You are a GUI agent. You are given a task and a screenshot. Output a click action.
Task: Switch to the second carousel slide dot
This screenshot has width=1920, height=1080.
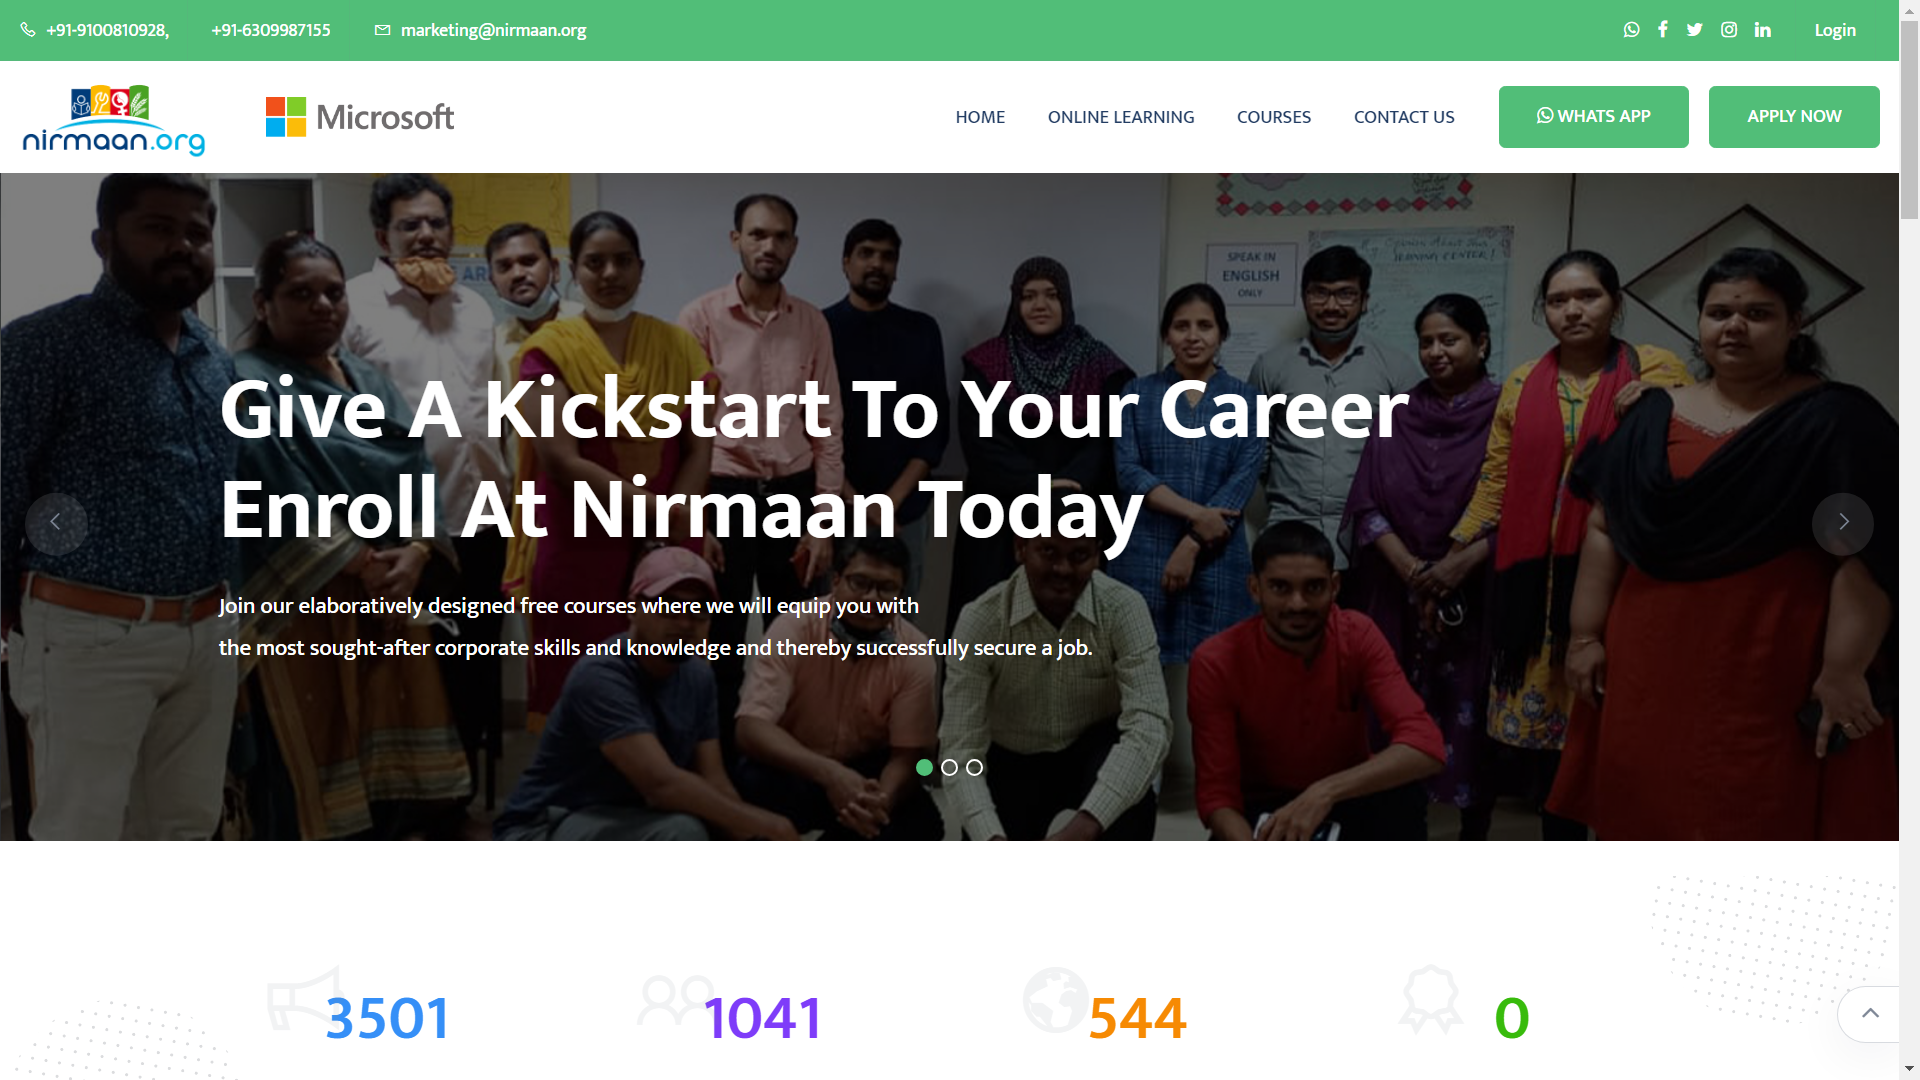(949, 767)
